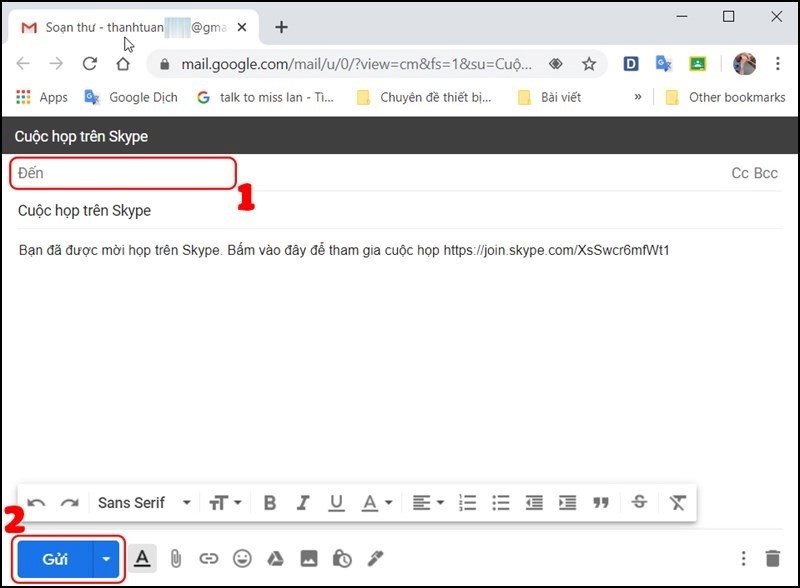Enable confidential mode

coord(341,559)
